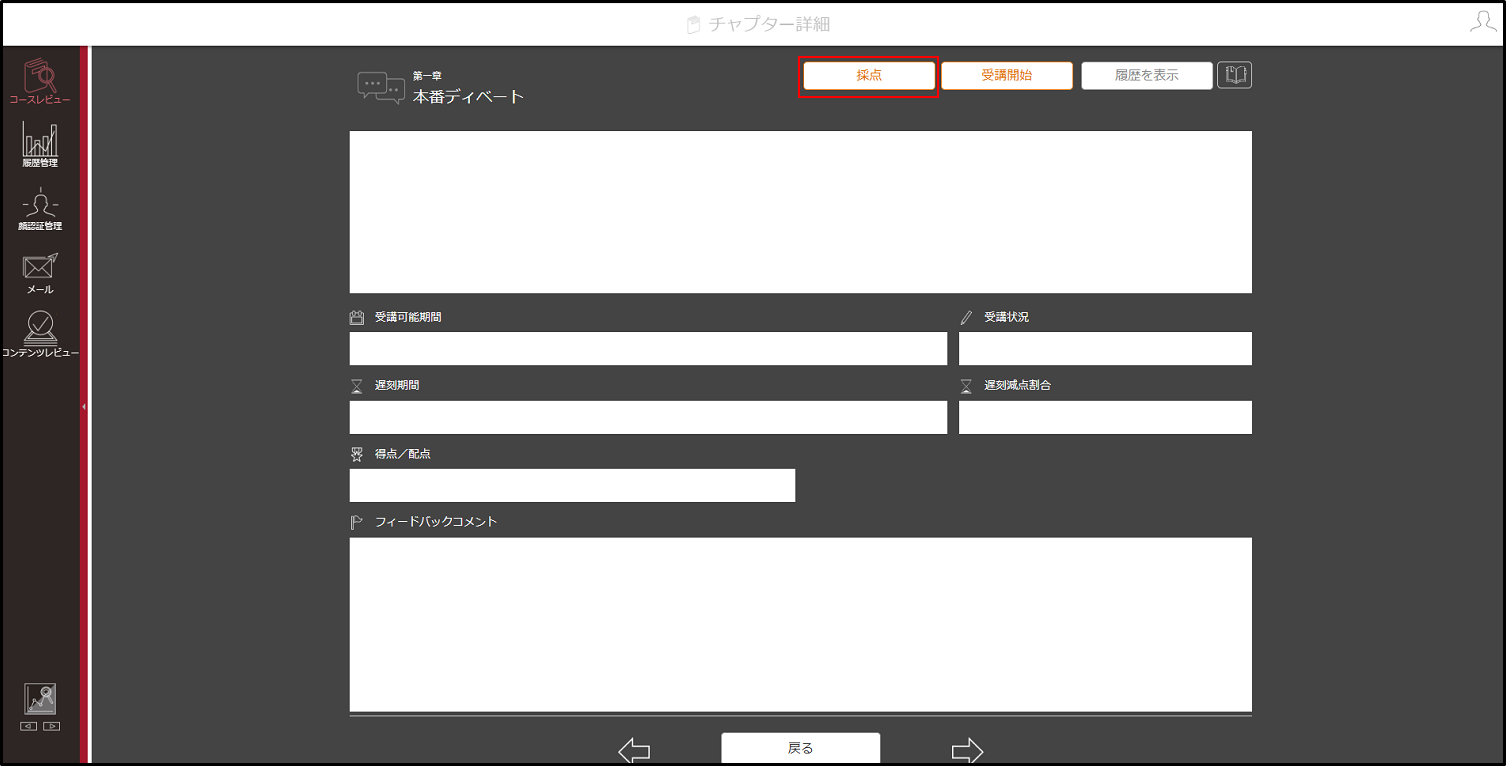Click the open book icon beside 履歴を表示
1506x766 pixels.
[x=1235, y=75]
